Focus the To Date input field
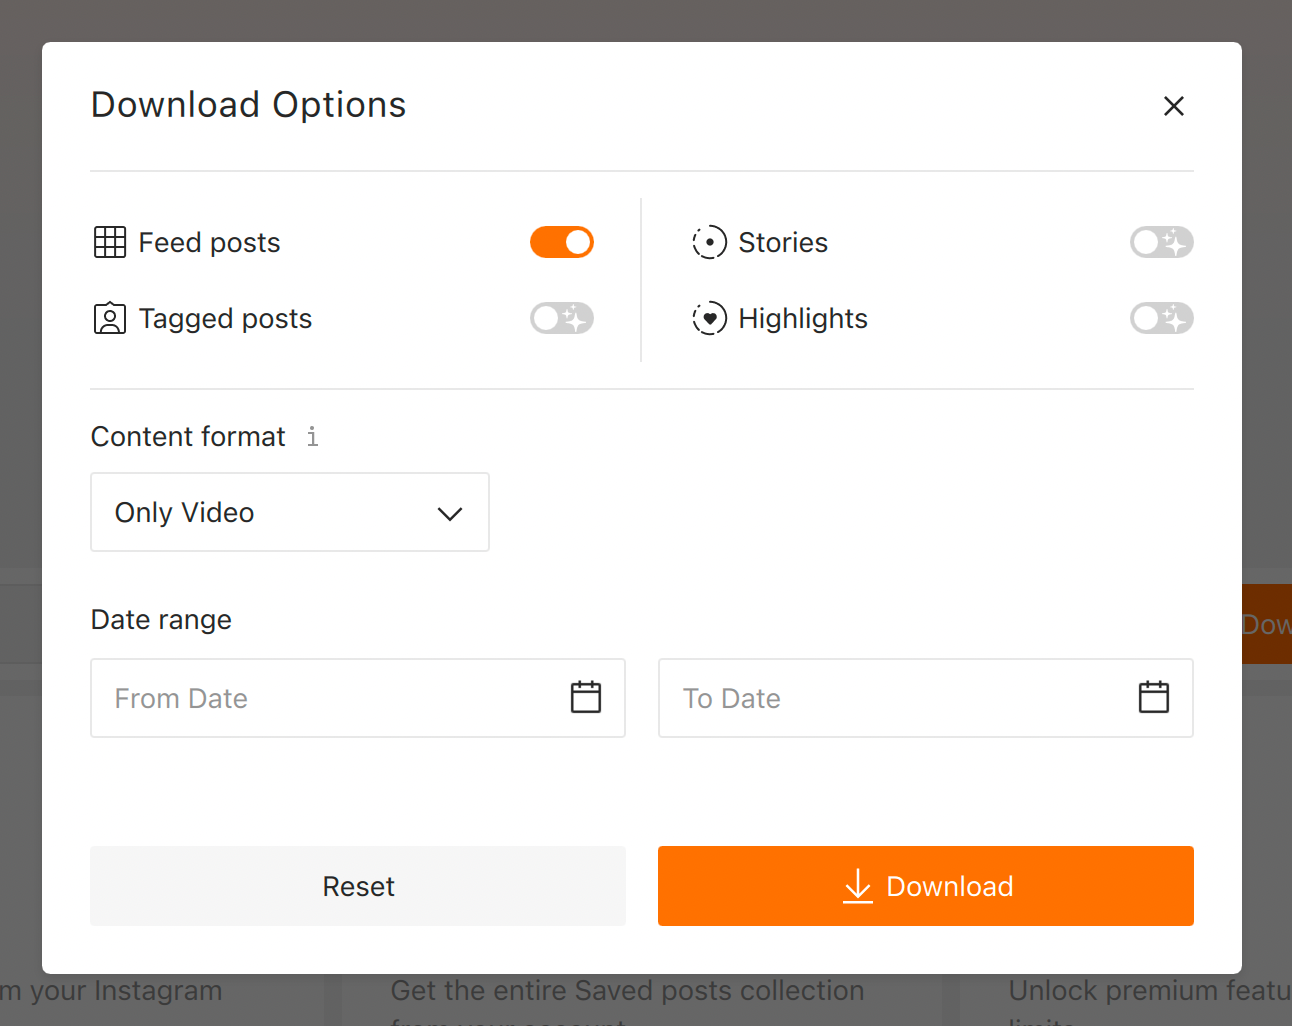This screenshot has width=1292, height=1026. (895, 698)
